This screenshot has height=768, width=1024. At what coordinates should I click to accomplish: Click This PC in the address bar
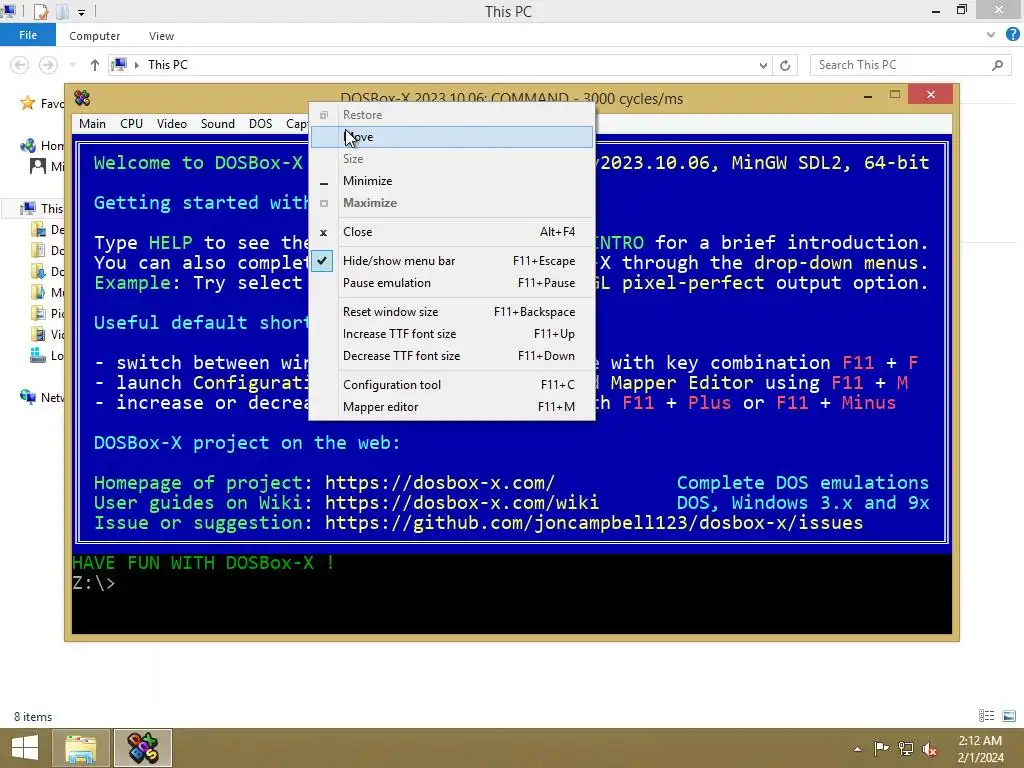[168, 65]
